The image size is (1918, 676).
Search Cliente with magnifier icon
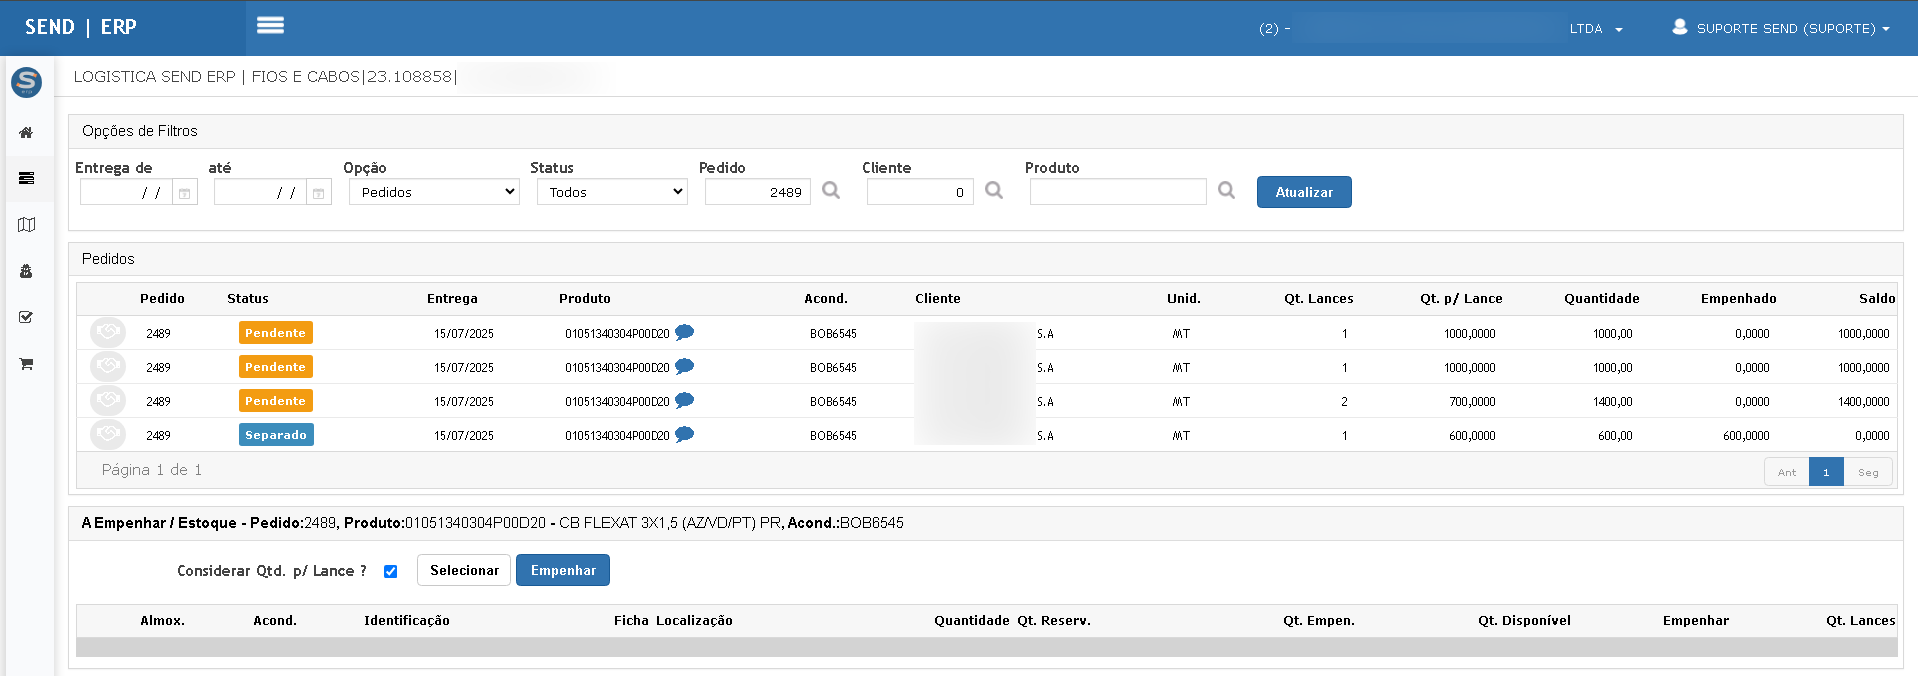[x=994, y=190]
